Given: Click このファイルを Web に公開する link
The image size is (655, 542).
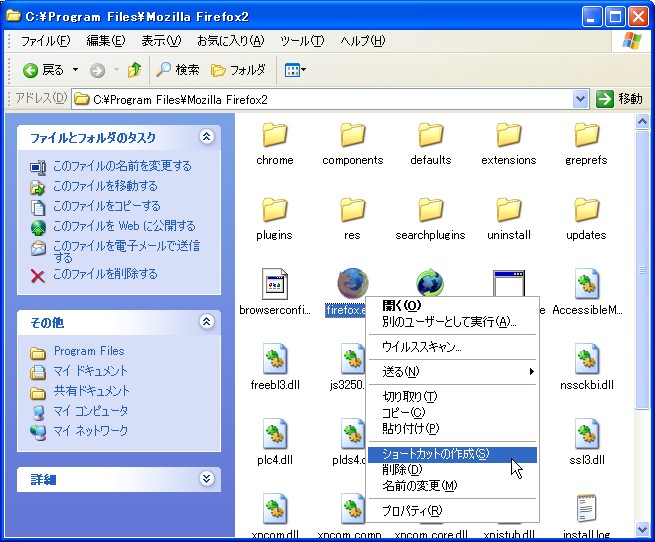Looking at the screenshot, I should (124, 226).
